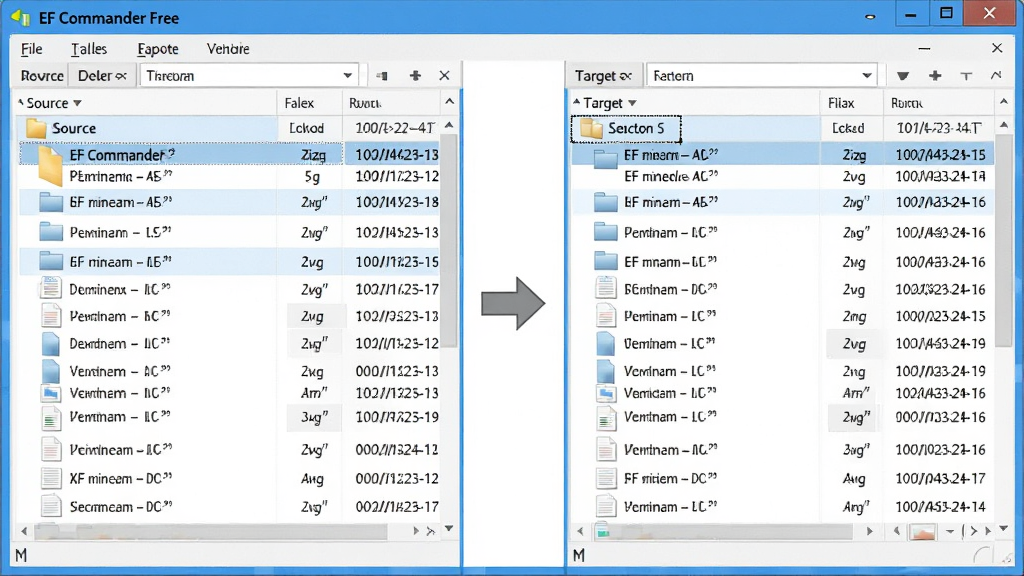Select the EF Commander folder row
The width and height of the screenshot is (1024, 576).
(229, 155)
